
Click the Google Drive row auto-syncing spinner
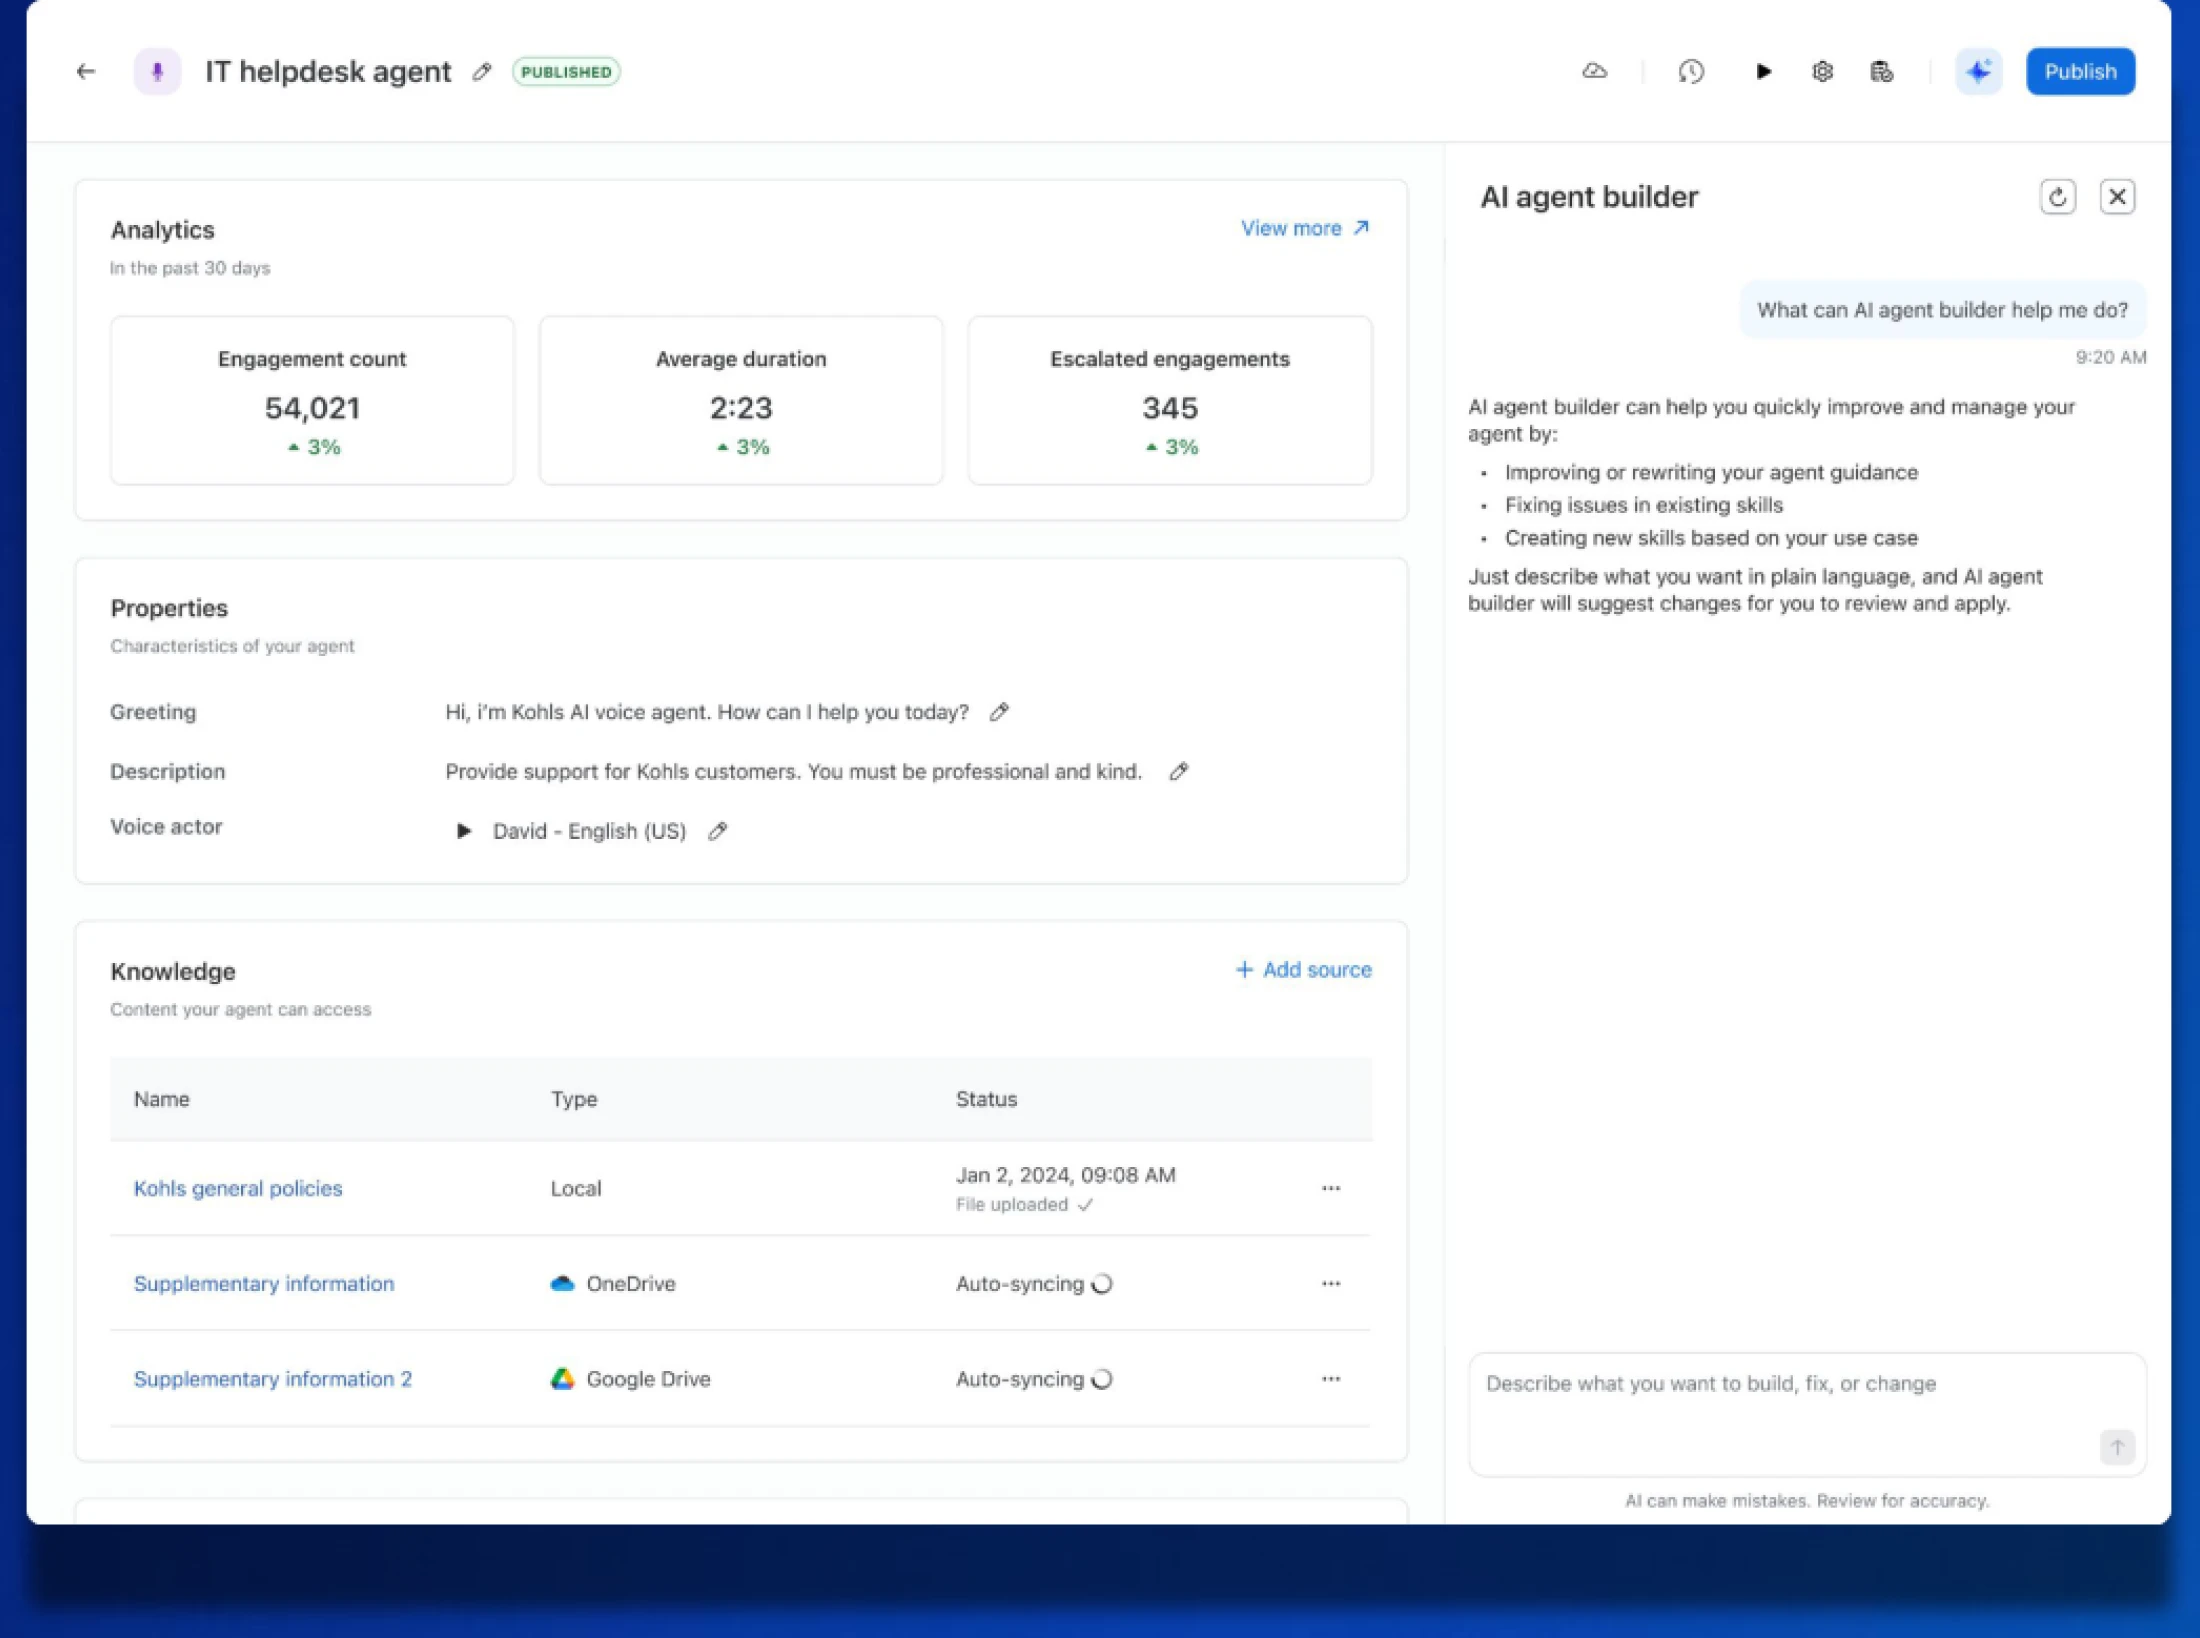point(1102,1379)
